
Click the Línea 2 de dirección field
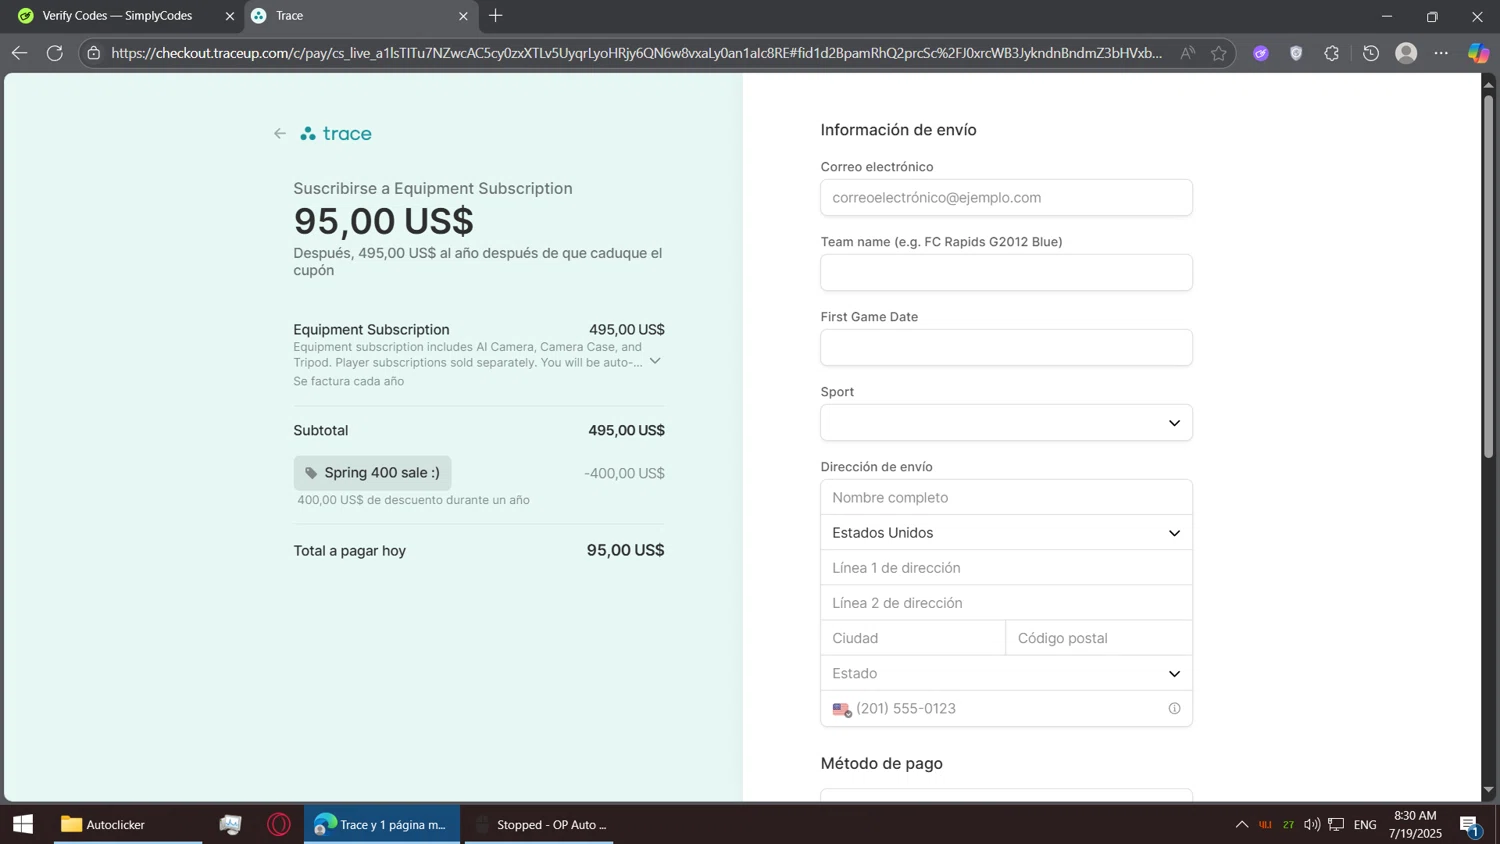(1006, 603)
